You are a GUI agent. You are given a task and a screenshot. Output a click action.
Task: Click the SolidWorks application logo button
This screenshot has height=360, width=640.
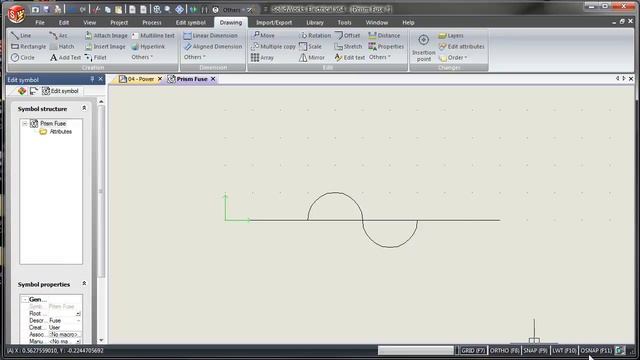pyautogui.click(x=16, y=14)
